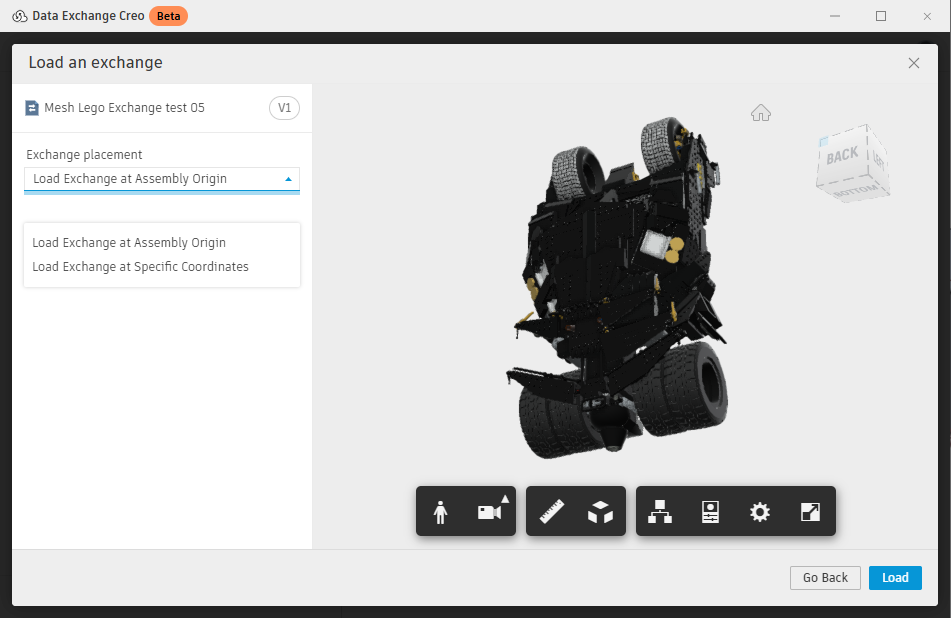Click the 3D batmobile model preview
The image size is (951, 618).
click(x=619, y=288)
